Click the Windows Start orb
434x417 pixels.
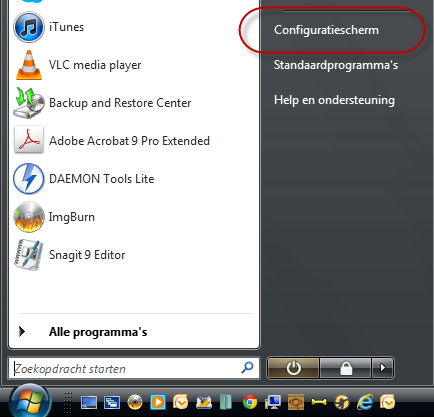30,401
